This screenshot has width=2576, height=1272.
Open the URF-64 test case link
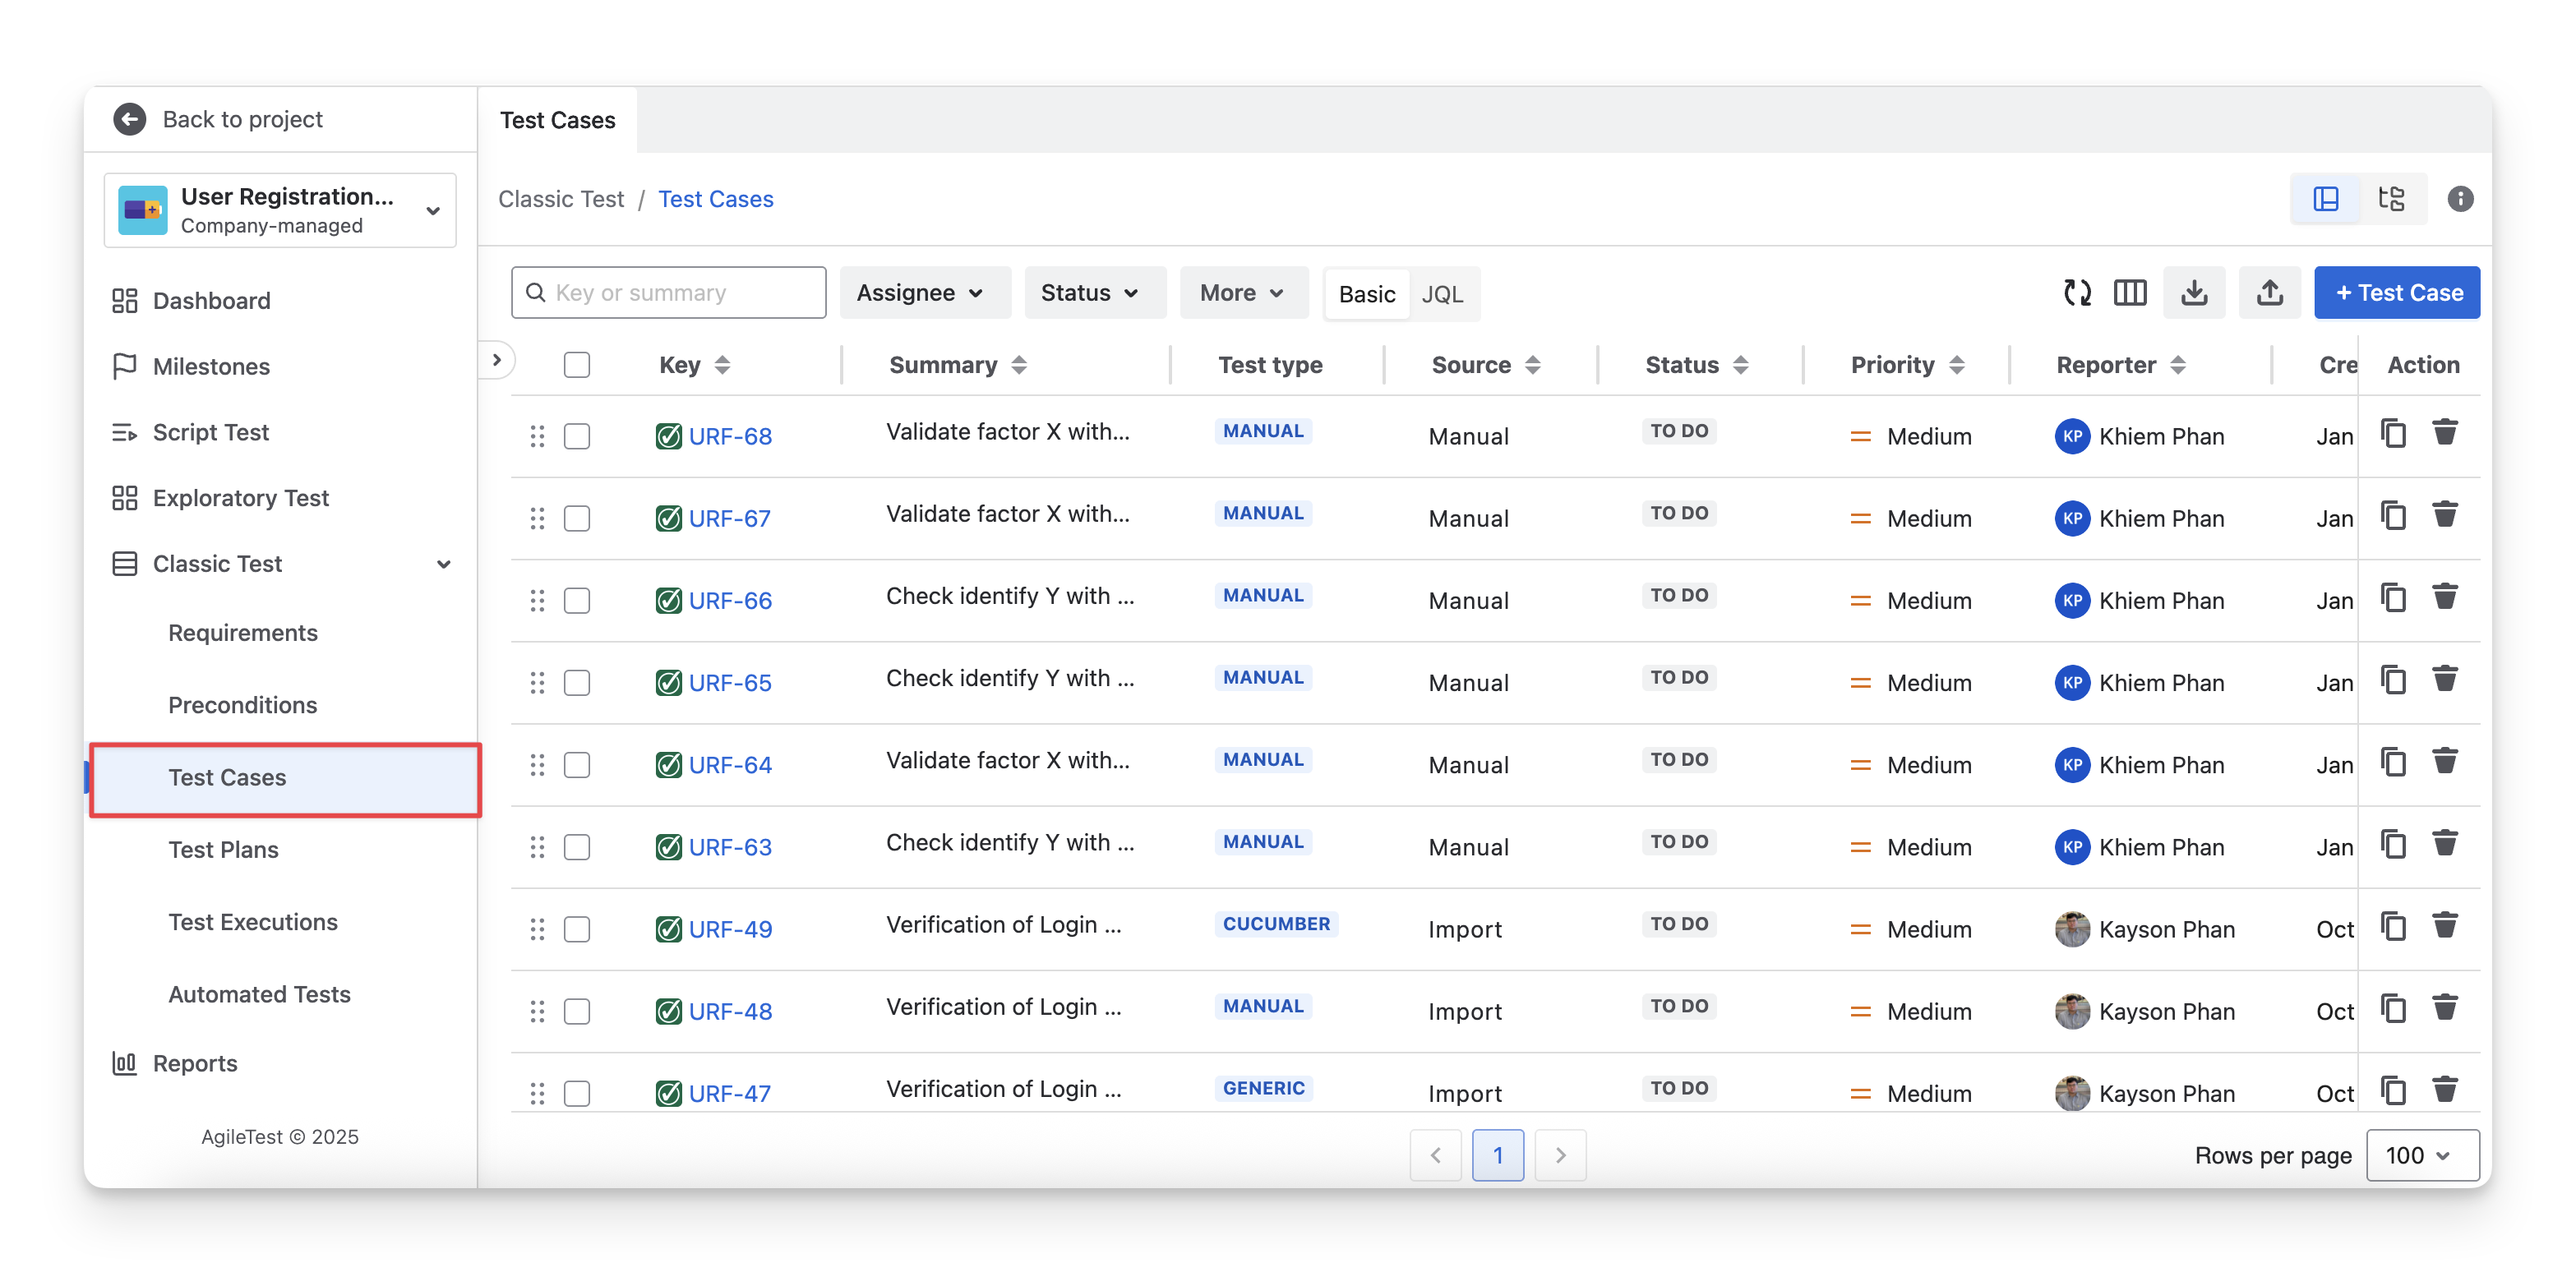click(730, 765)
